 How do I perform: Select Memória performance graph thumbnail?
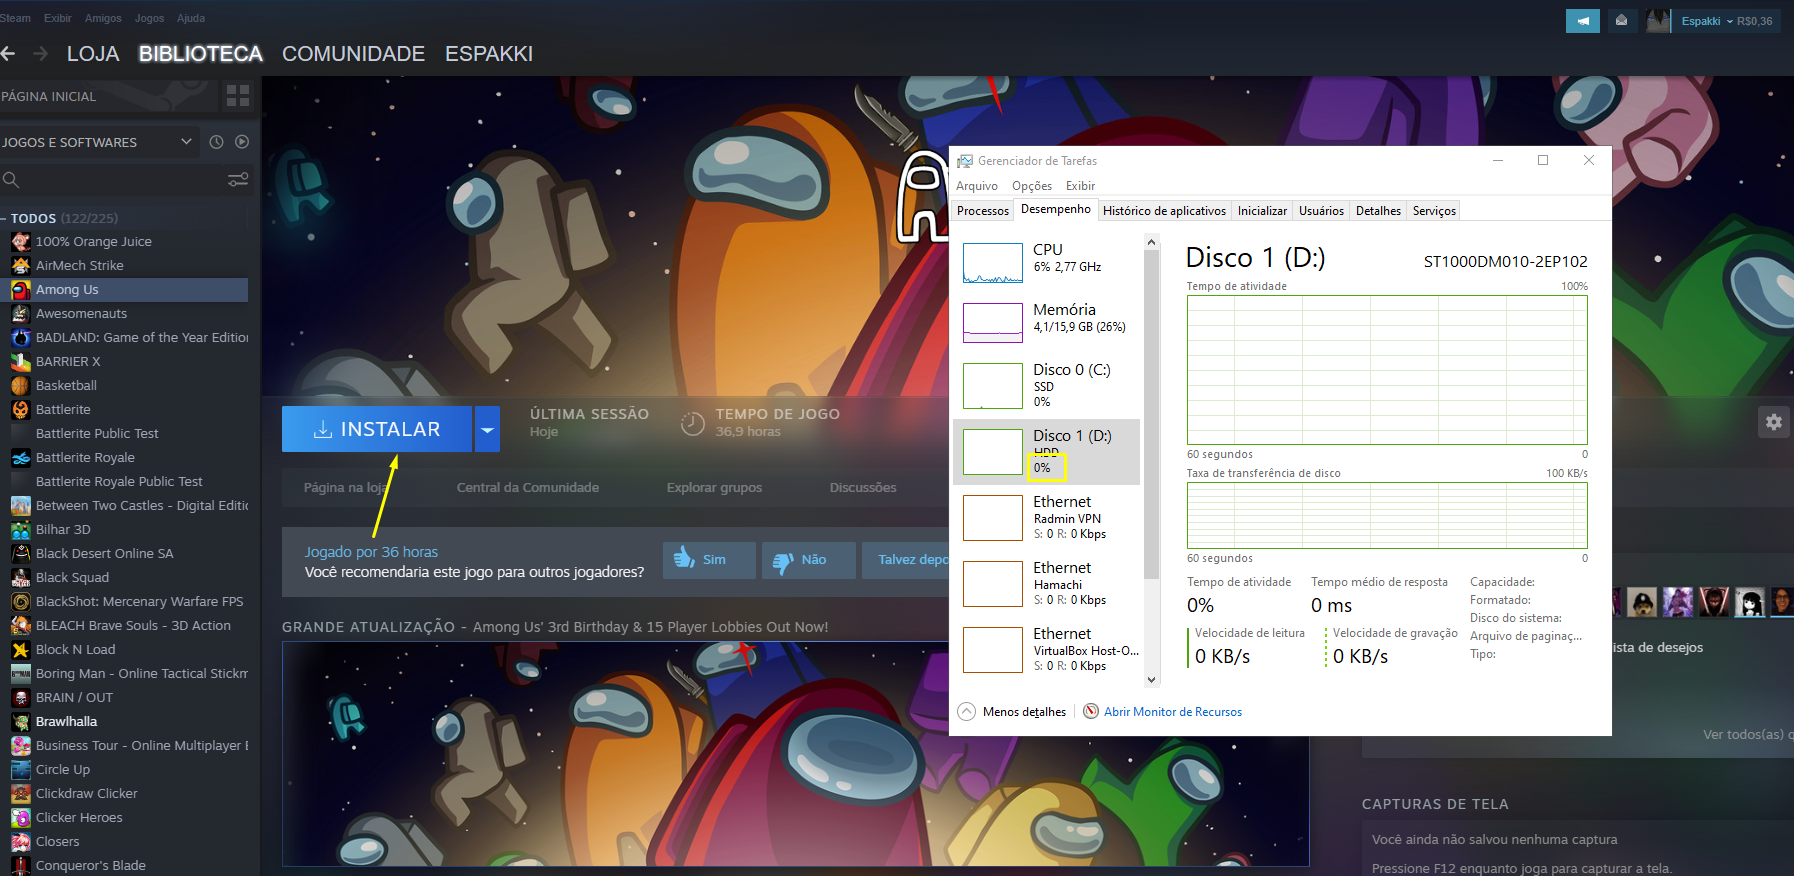(993, 323)
